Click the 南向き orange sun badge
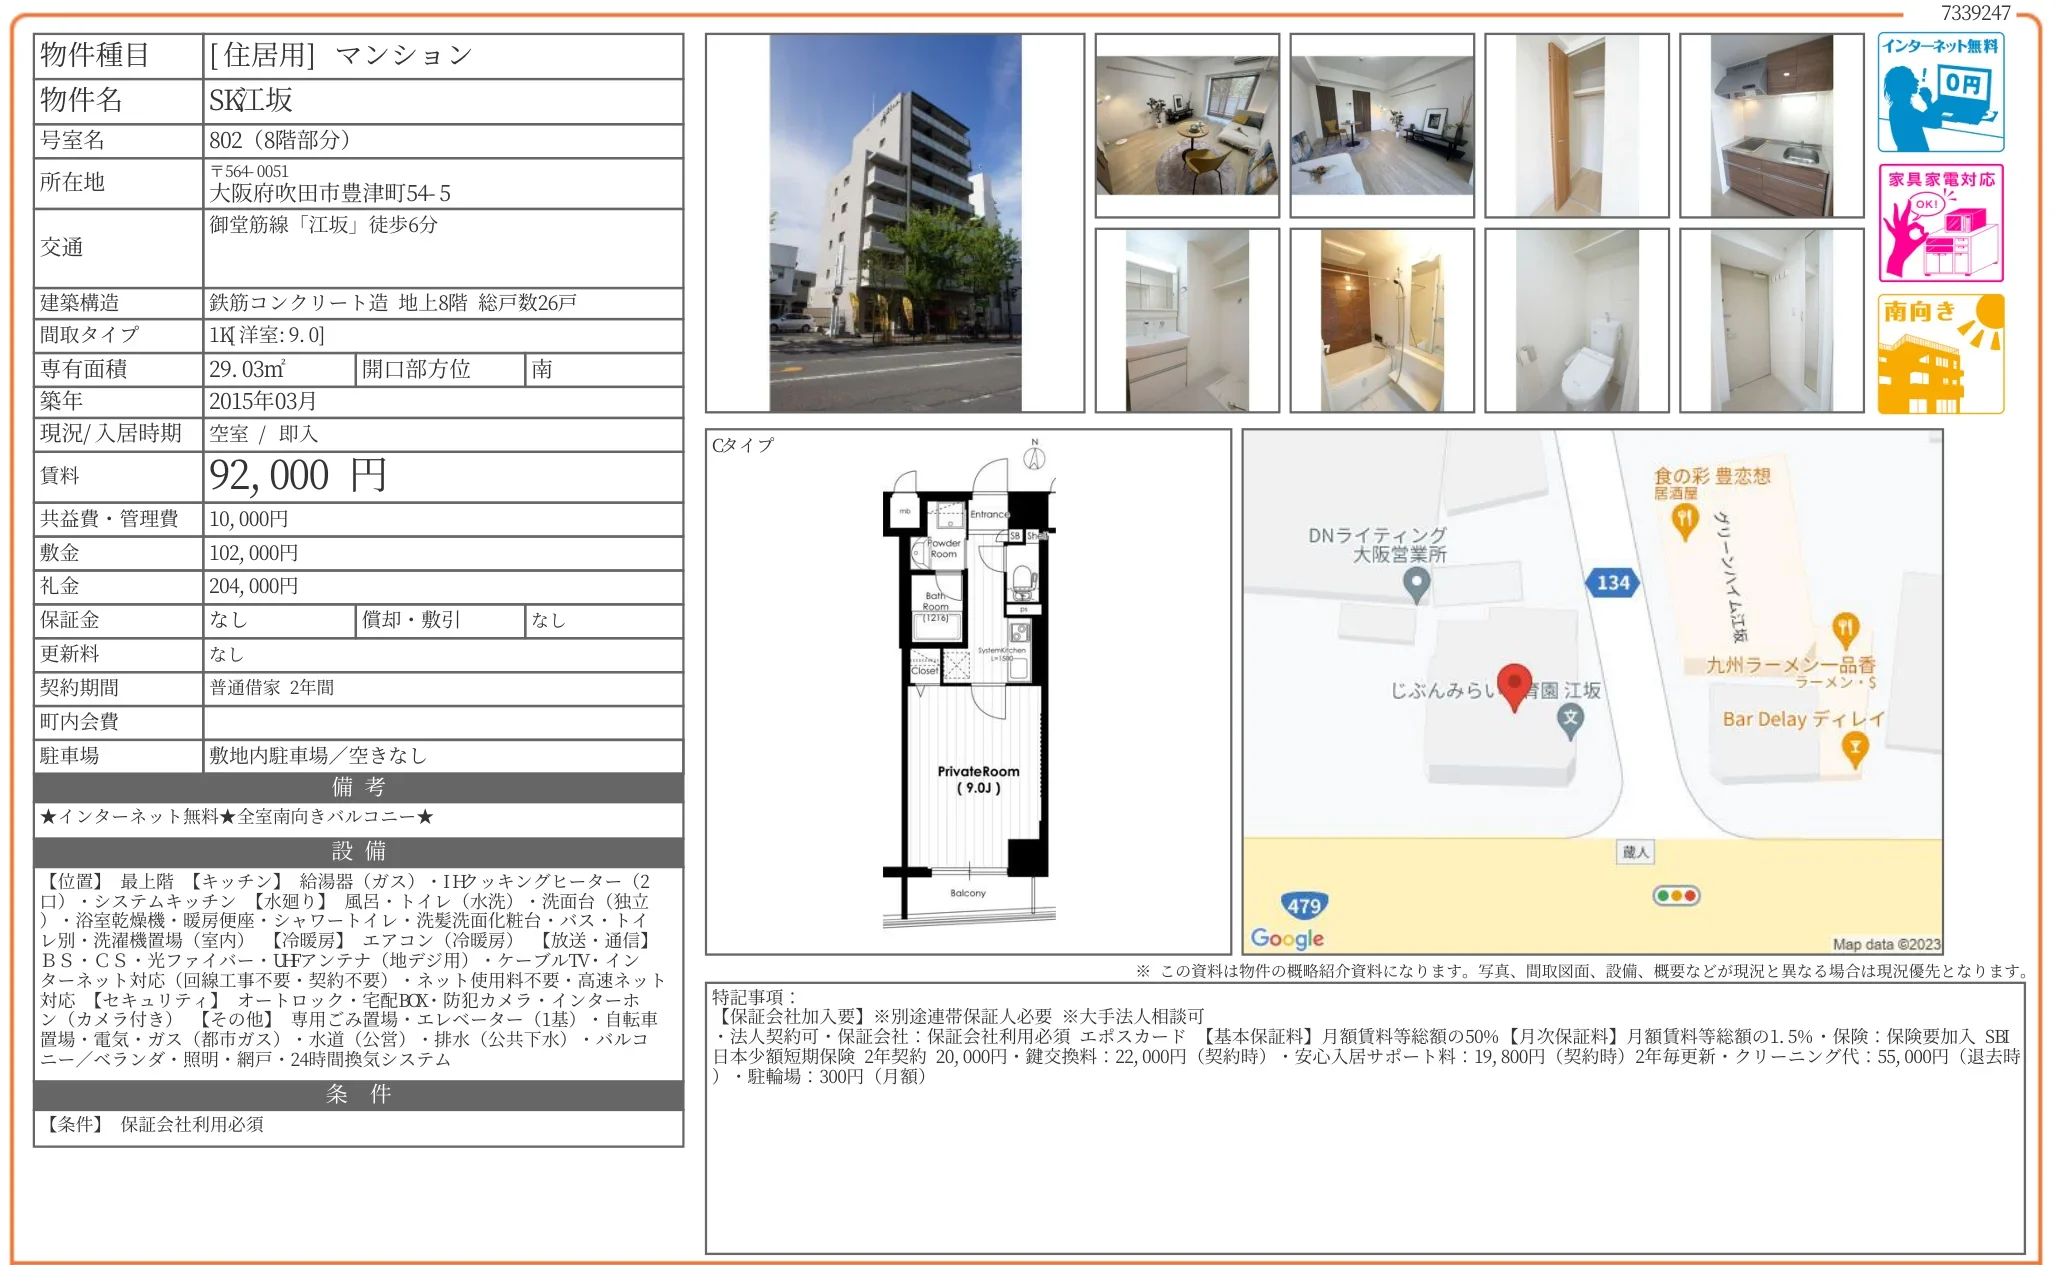The width and height of the screenshot is (2056, 1265). (x=1940, y=354)
